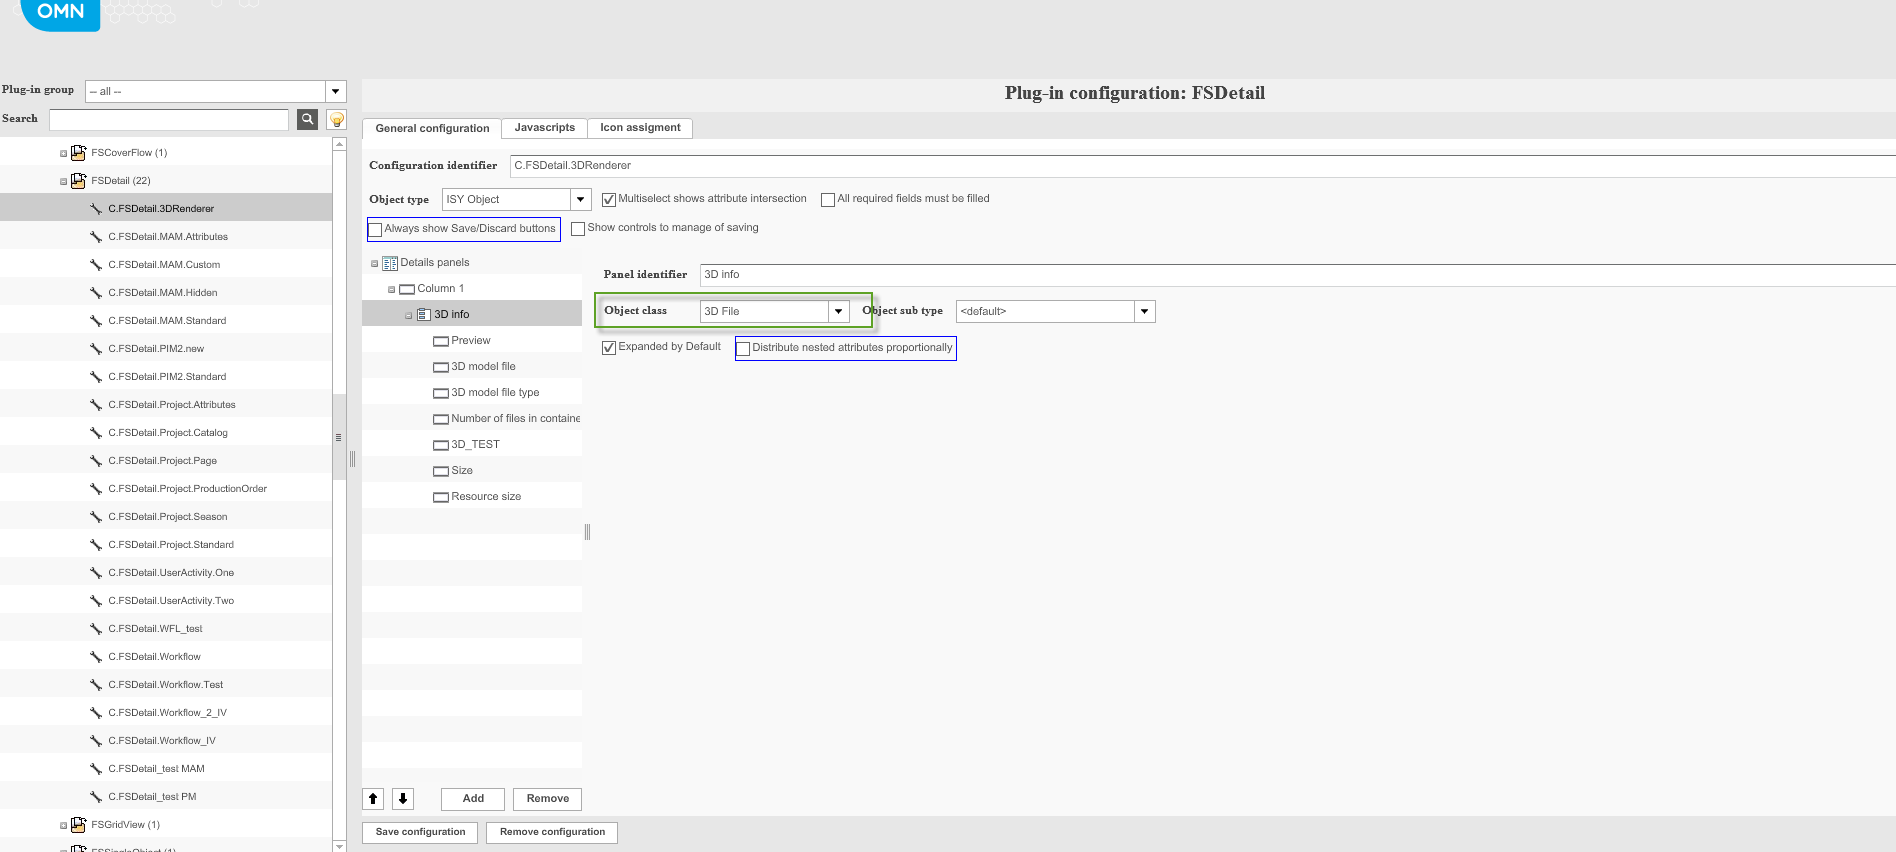Screen dimensions: 1896x852
Task: Click Remove configuration
Action: point(552,832)
